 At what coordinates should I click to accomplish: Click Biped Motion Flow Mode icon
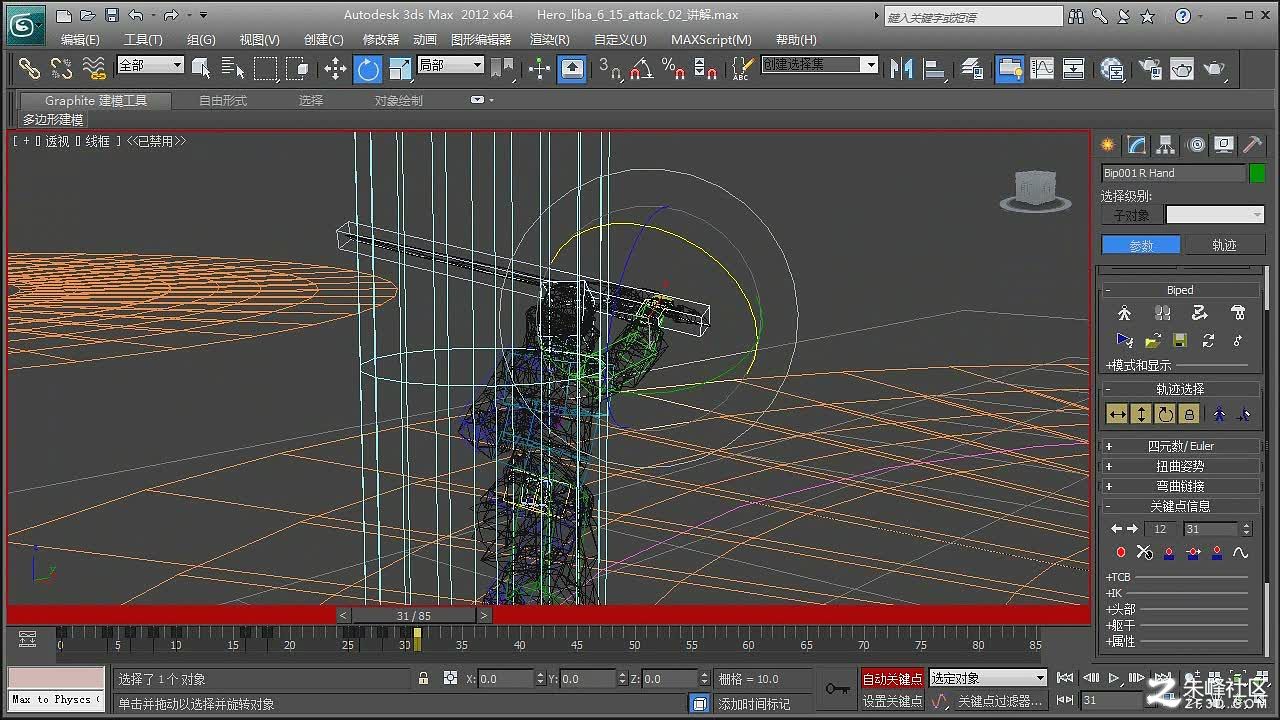click(x=1200, y=314)
